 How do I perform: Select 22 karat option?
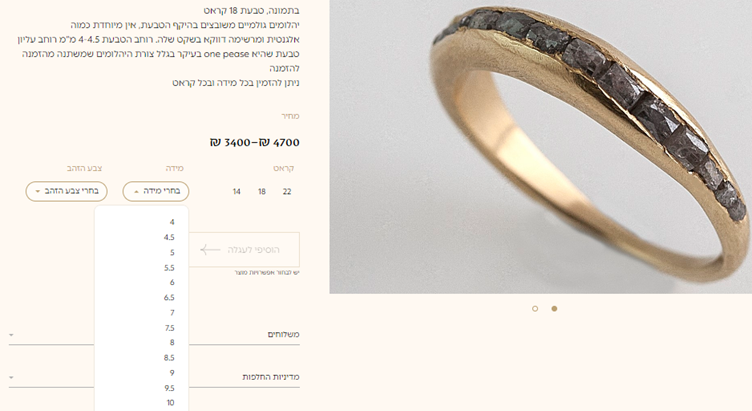(x=287, y=192)
